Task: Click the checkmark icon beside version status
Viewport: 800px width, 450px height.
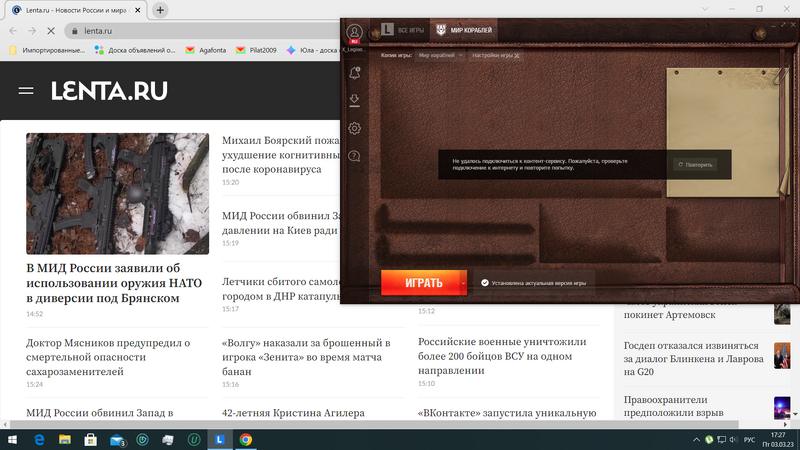Action: [x=485, y=283]
